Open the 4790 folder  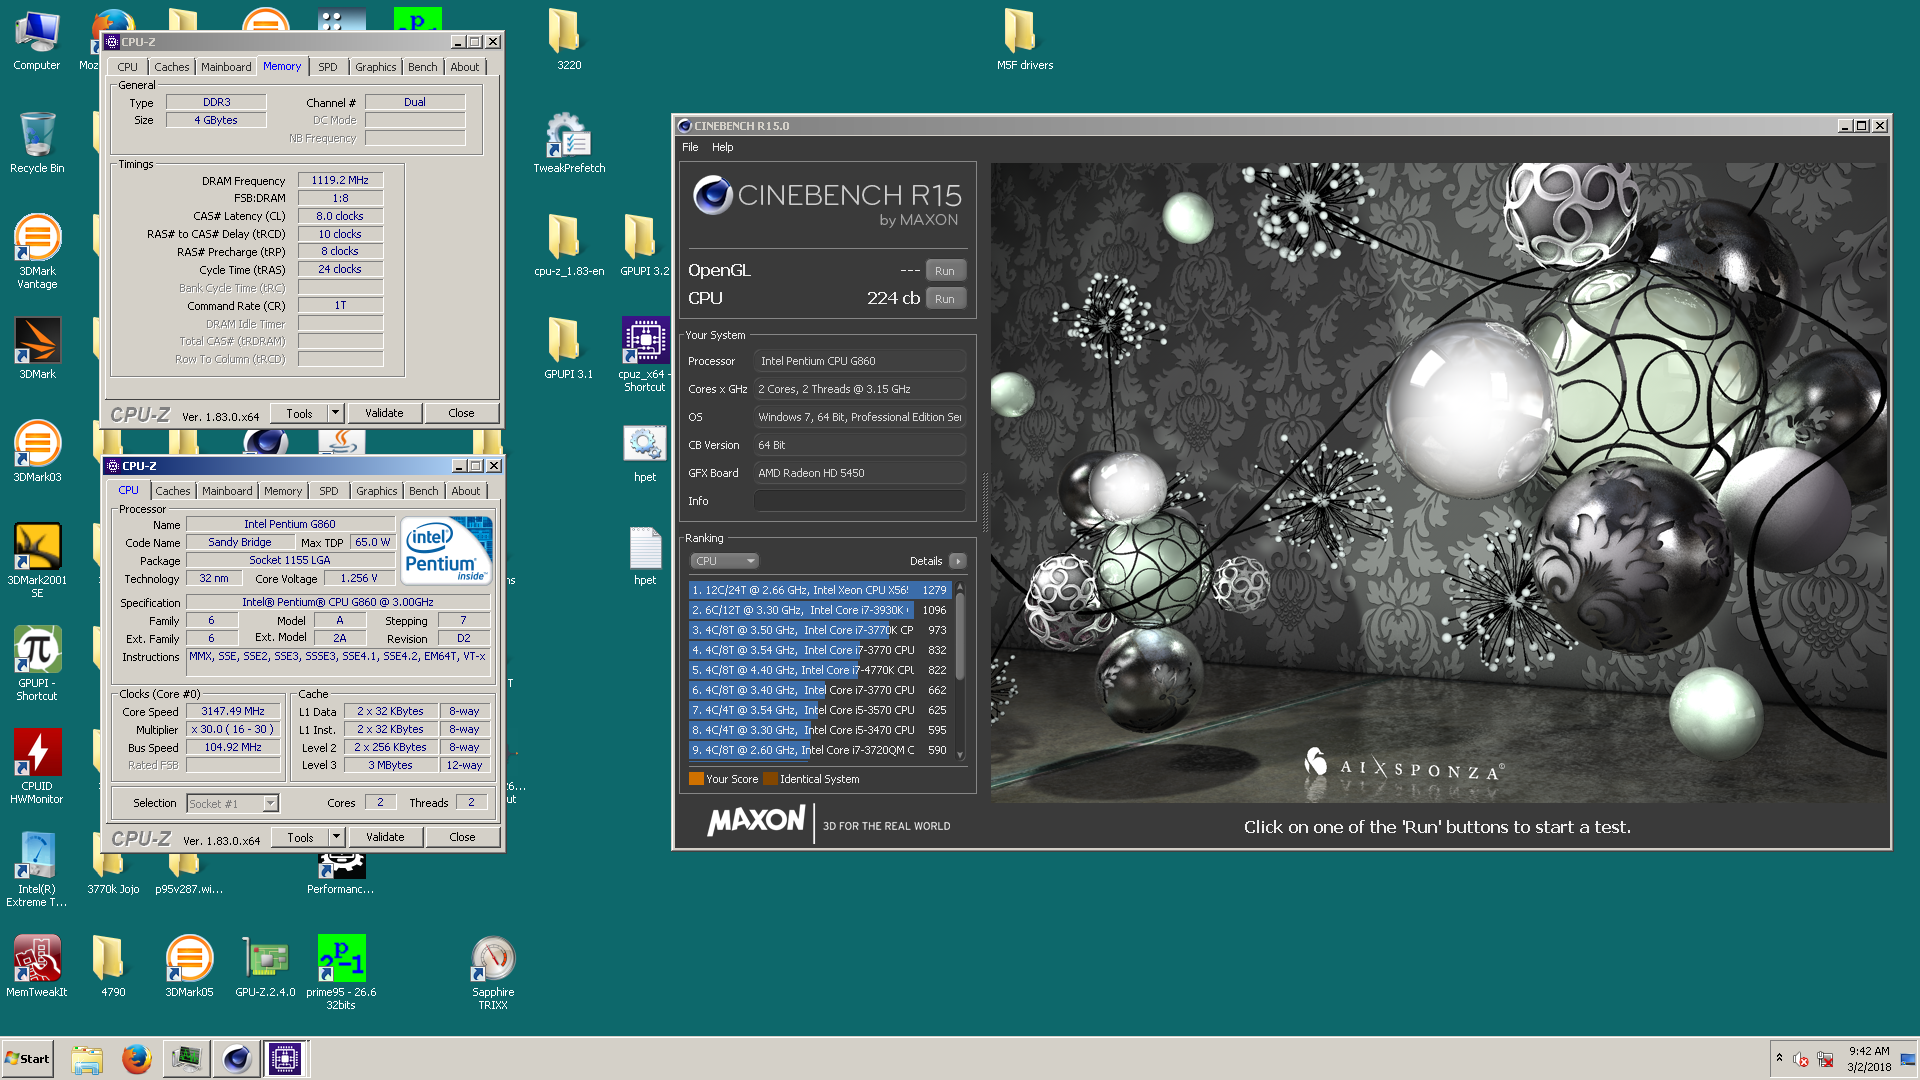[x=113, y=965]
